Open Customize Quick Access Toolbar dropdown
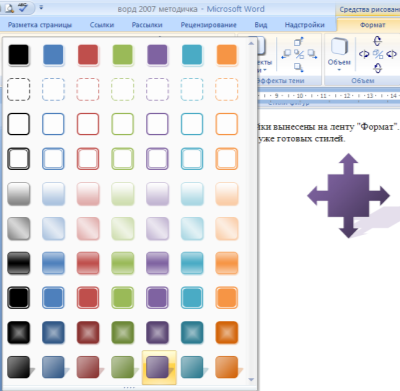The width and height of the screenshot is (400, 391). (41, 7)
